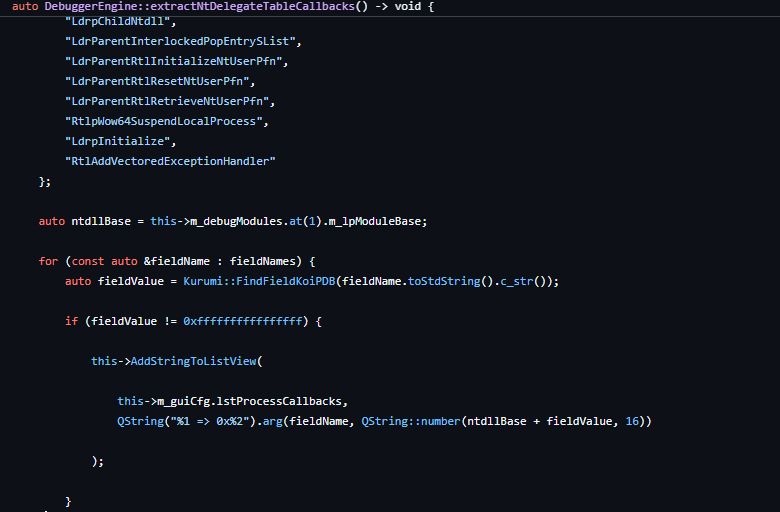The width and height of the screenshot is (780, 512).
Task: Click the toStdString() method call
Action: click(x=444, y=281)
